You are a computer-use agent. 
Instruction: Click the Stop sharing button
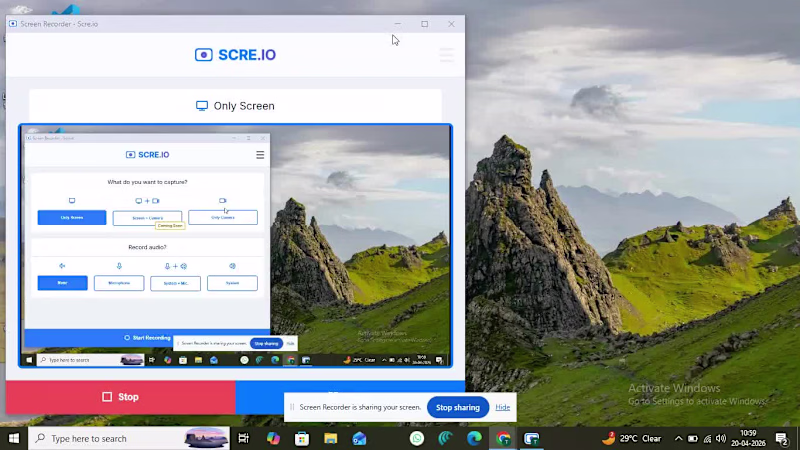[x=458, y=407]
